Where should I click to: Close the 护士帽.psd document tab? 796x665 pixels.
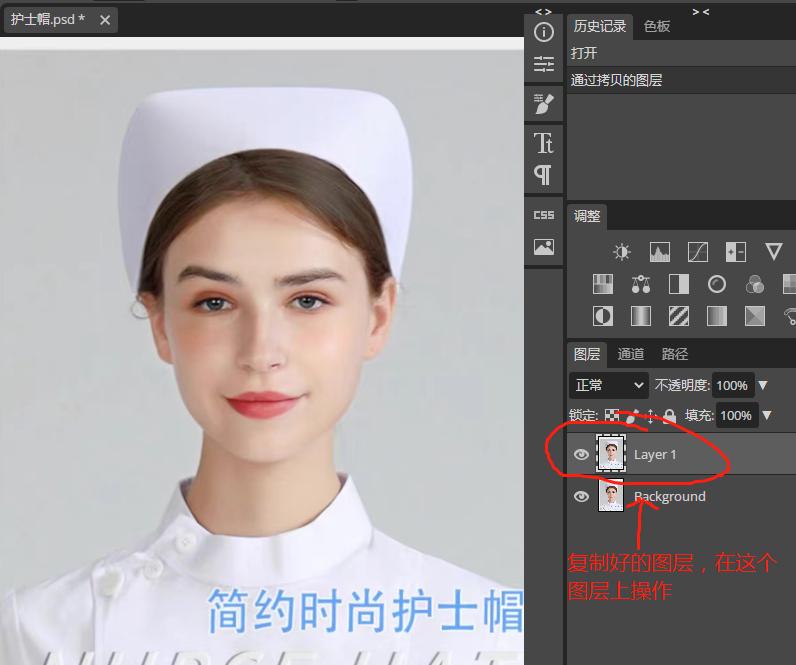tap(105, 20)
